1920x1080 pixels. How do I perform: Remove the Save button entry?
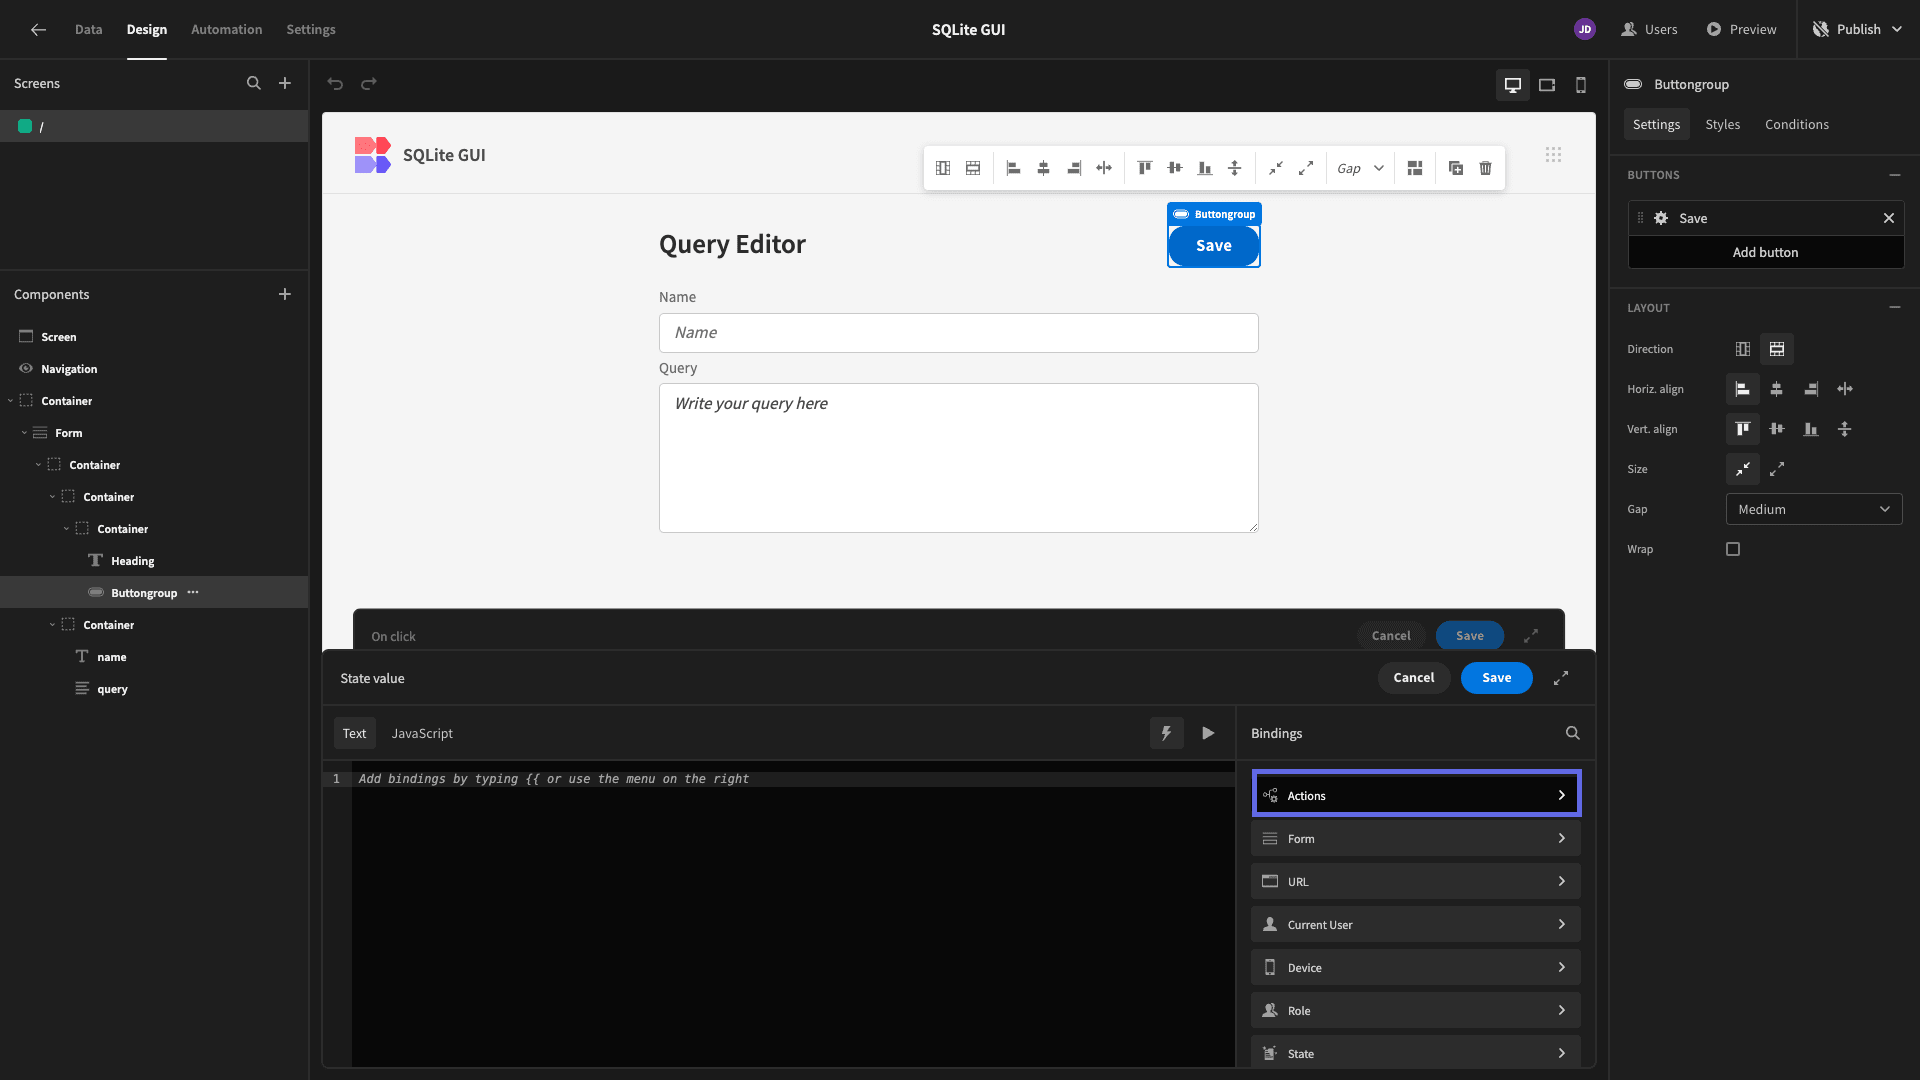pos(1889,218)
